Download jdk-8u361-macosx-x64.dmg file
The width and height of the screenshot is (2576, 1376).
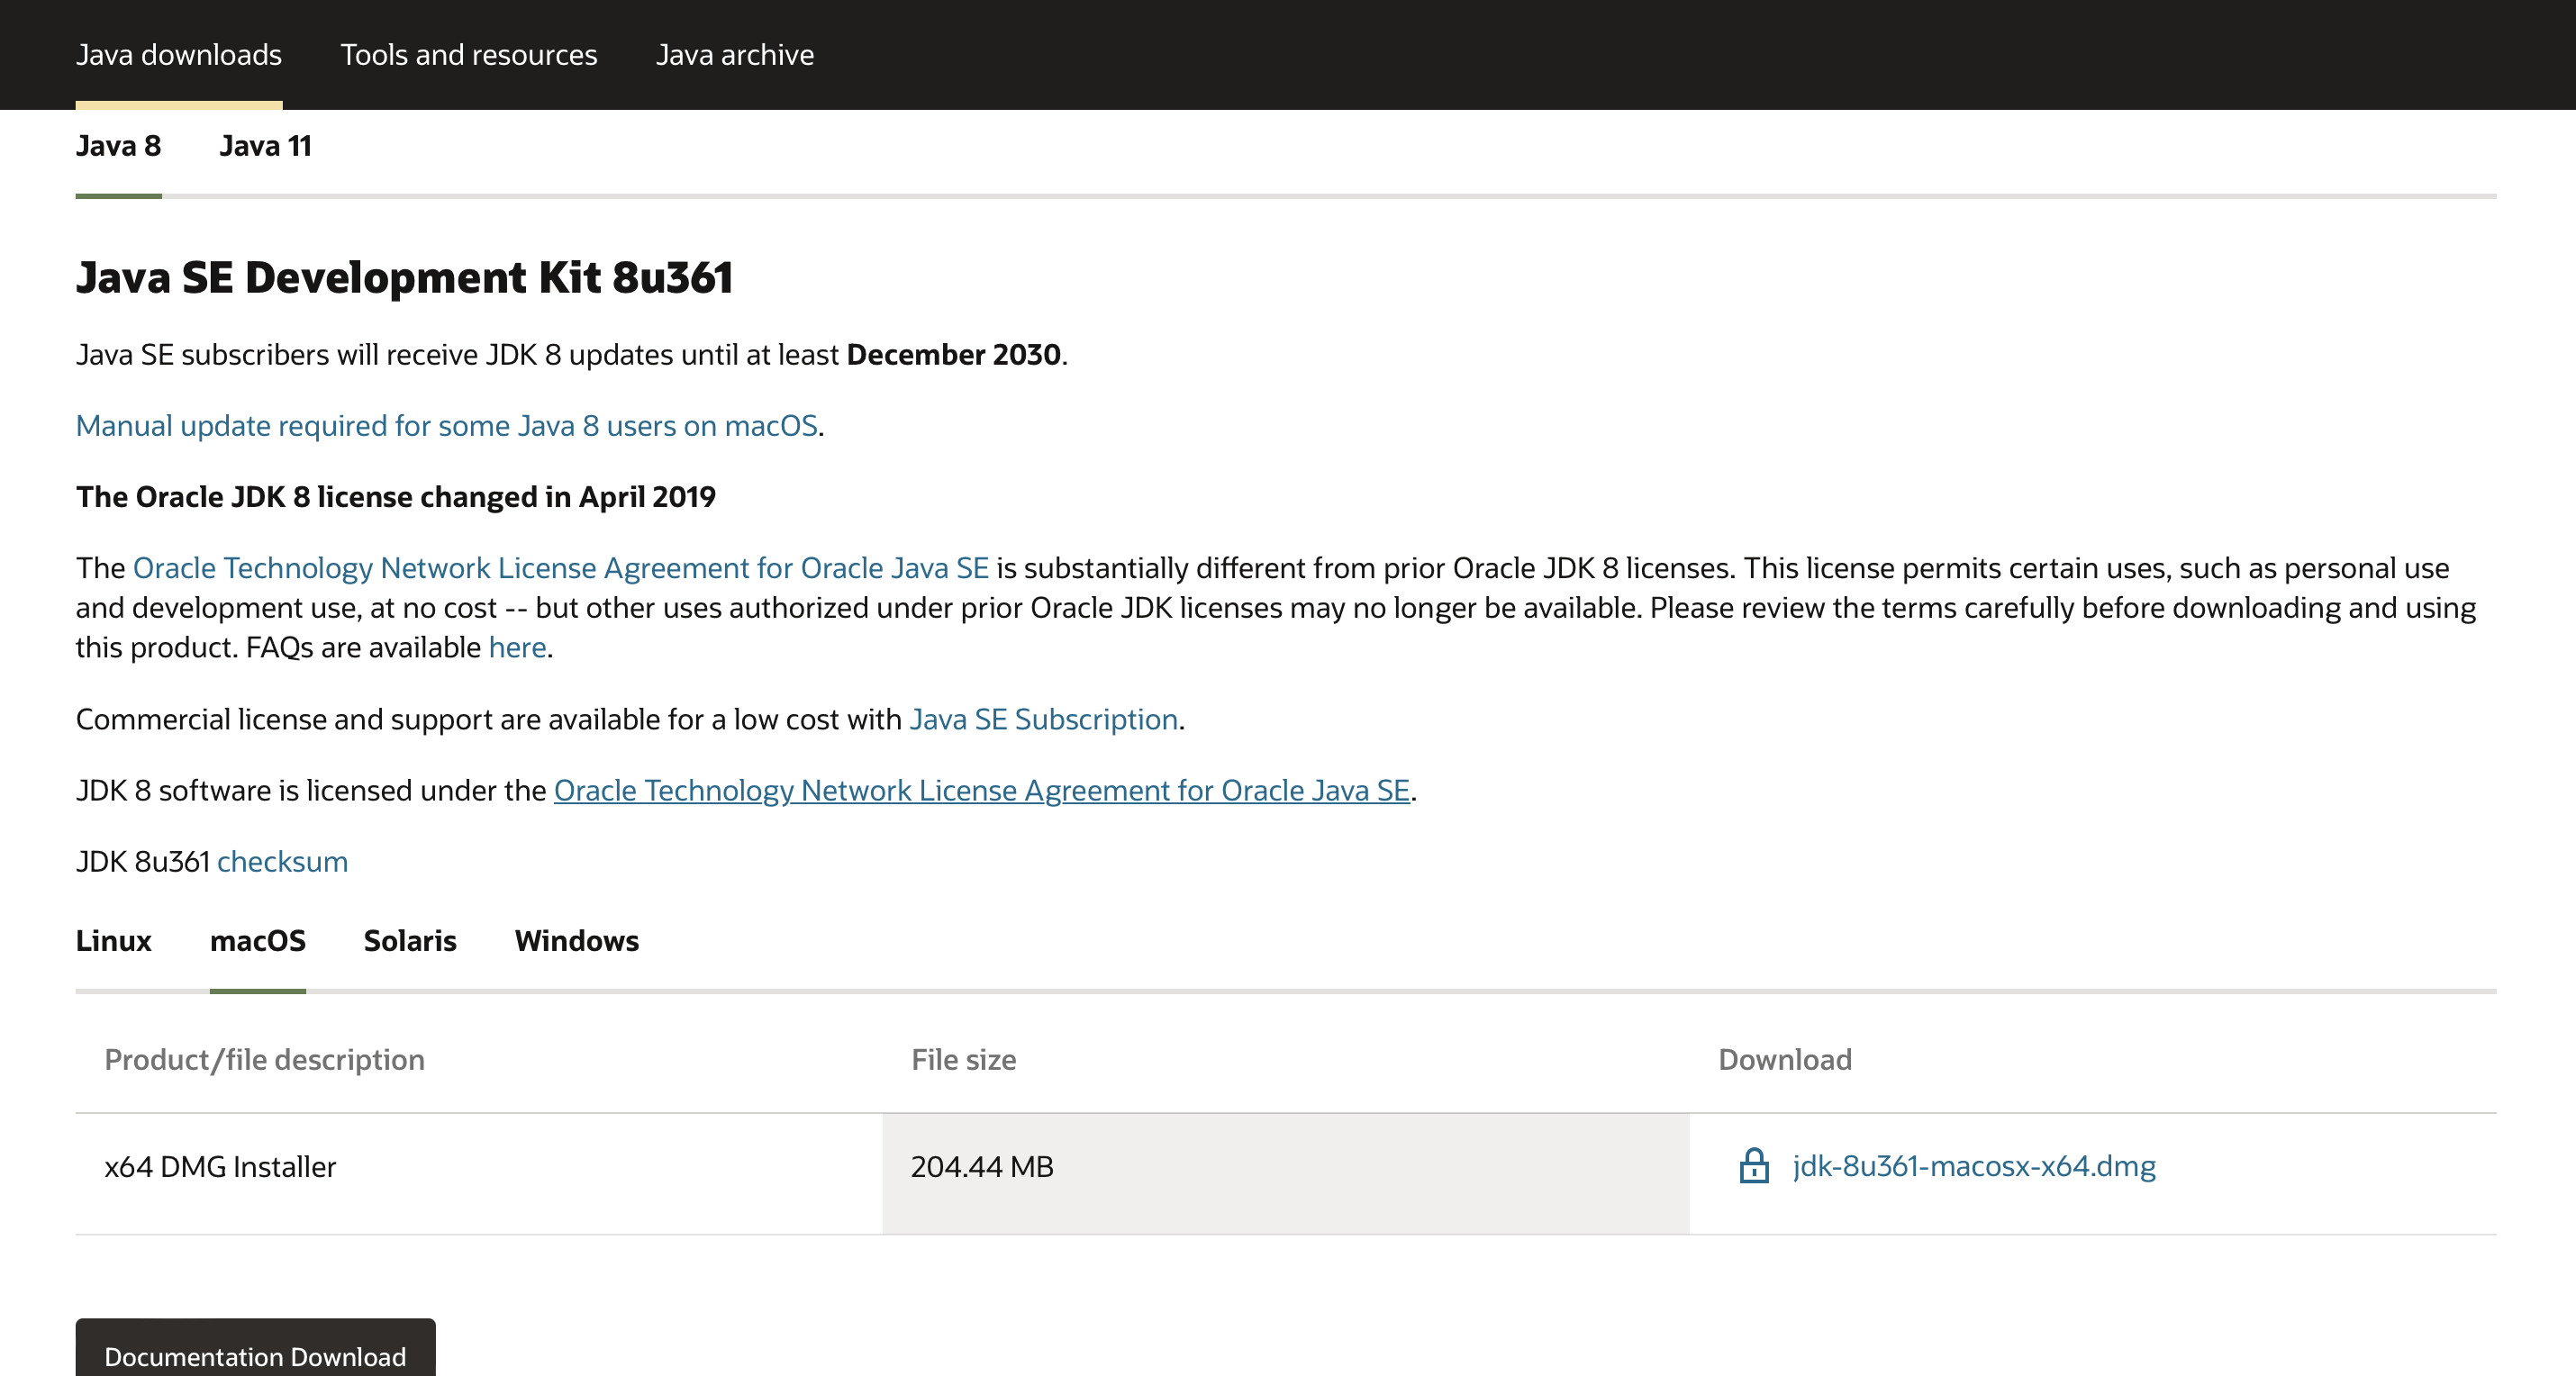point(1973,1166)
